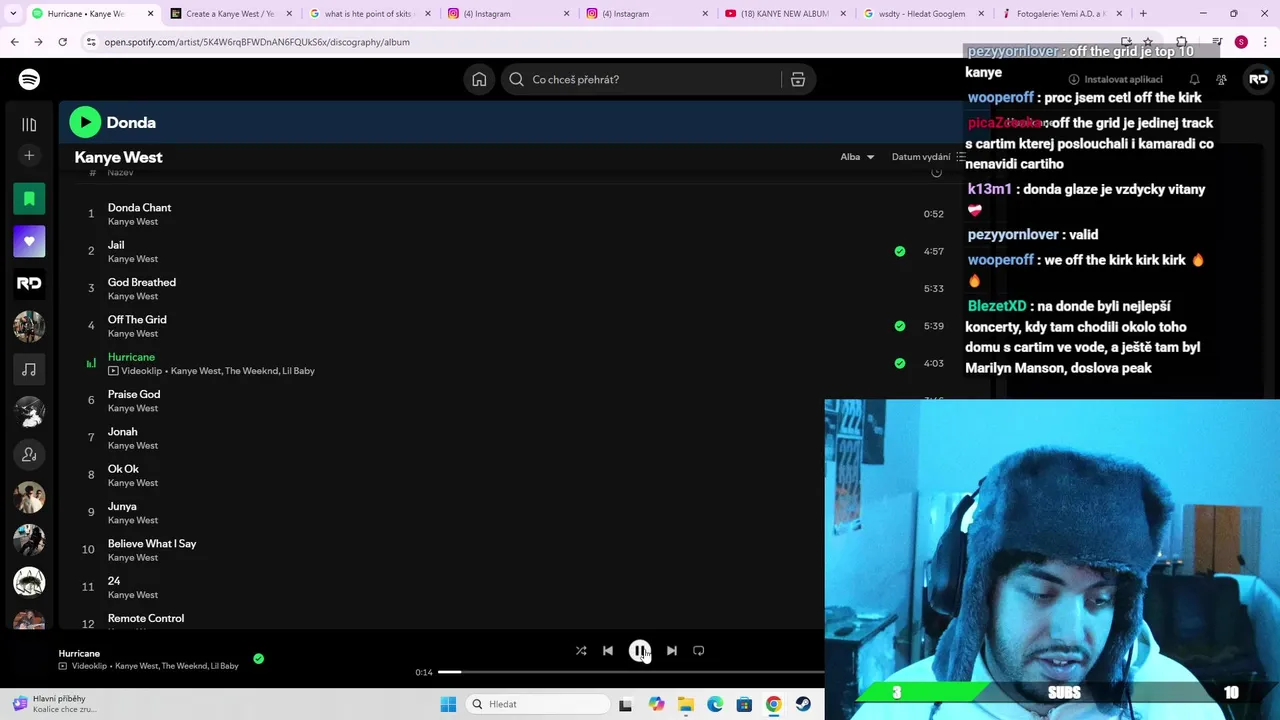Switch to the first Instagram tab
Image resolution: width=1280 pixels, height=720 pixels.
[x=507, y=14]
